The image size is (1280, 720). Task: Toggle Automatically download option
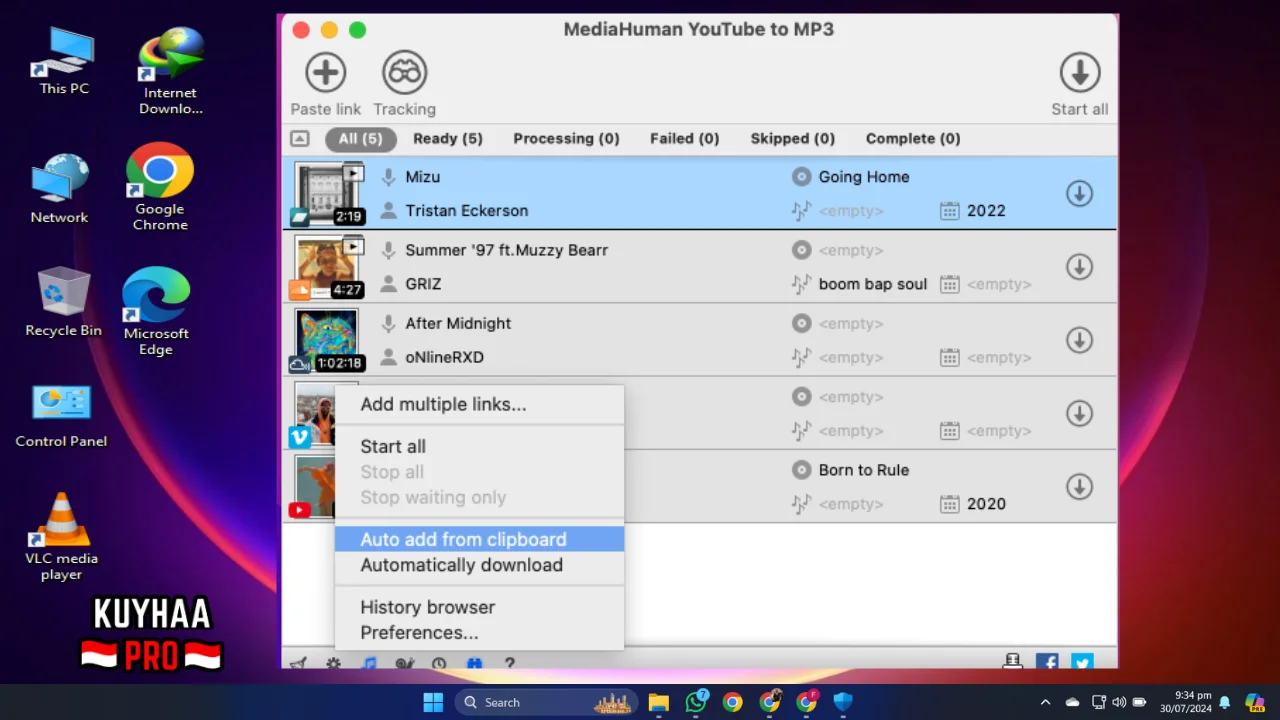coord(479,565)
